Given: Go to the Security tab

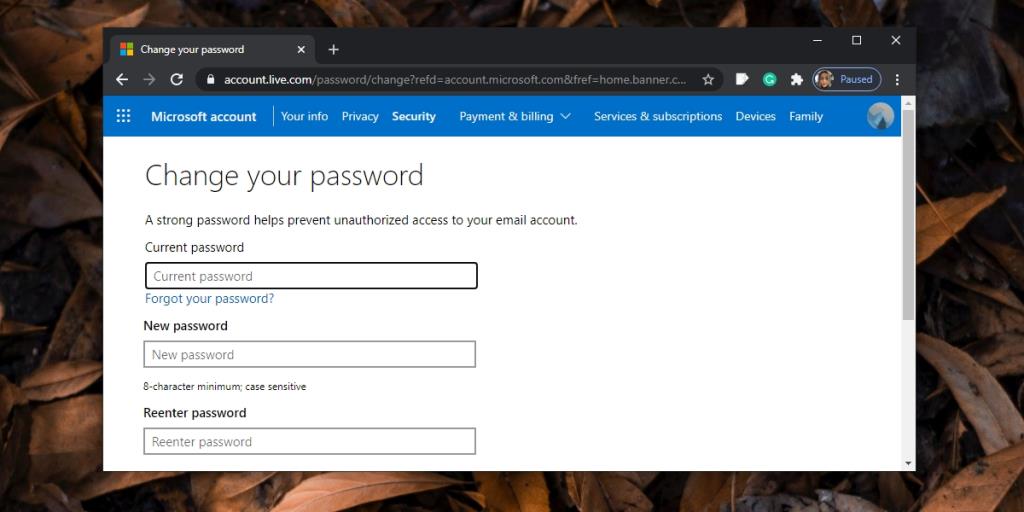Looking at the screenshot, I should coord(413,116).
